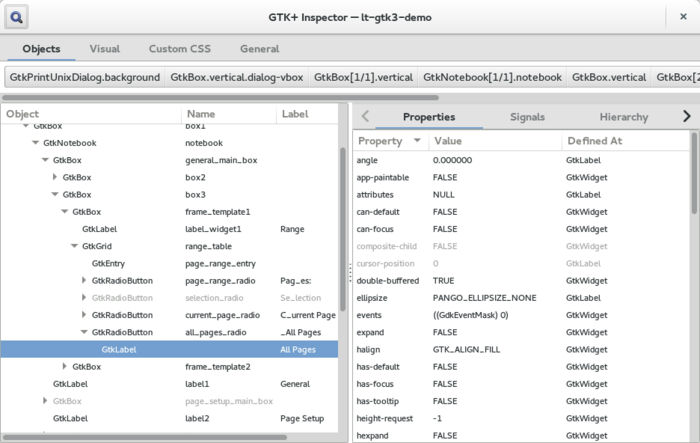The image size is (700, 443).
Task: Open the Custom CSS tab
Action: pyautogui.click(x=180, y=49)
